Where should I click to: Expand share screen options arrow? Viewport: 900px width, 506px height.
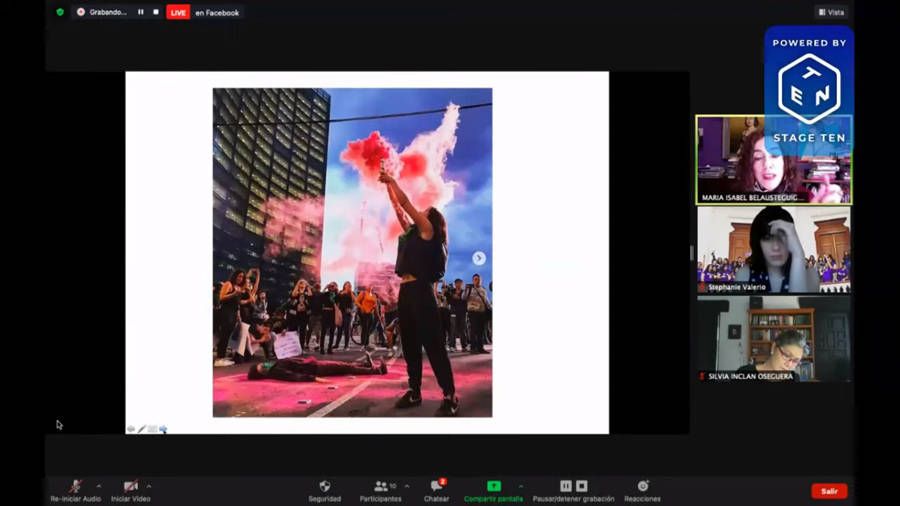tap(520, 486)
